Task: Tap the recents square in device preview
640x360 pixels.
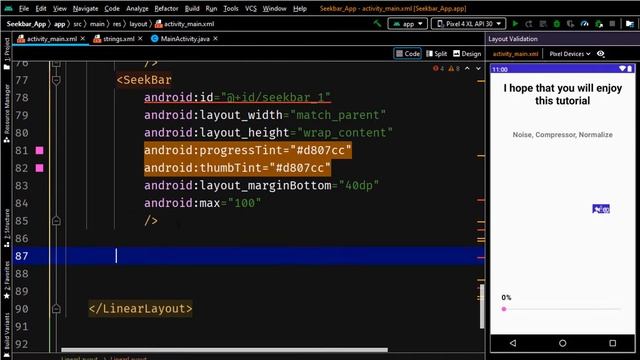Action: [613, 343]
